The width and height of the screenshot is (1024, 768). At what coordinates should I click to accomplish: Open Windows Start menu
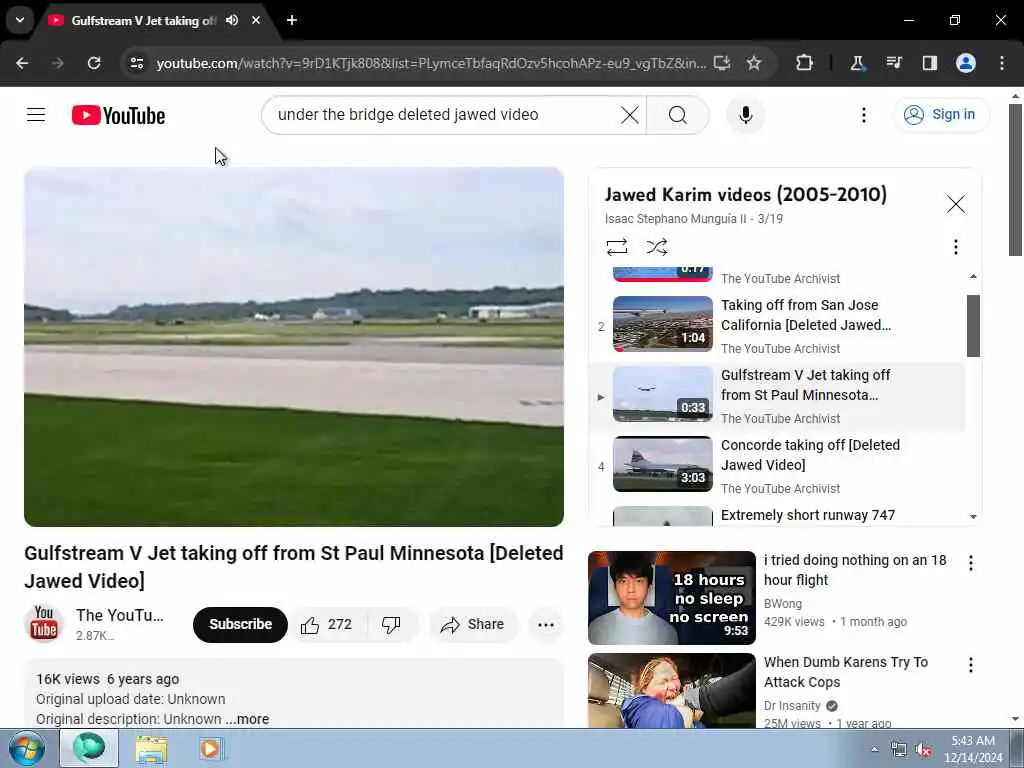[x=26, y=748]
